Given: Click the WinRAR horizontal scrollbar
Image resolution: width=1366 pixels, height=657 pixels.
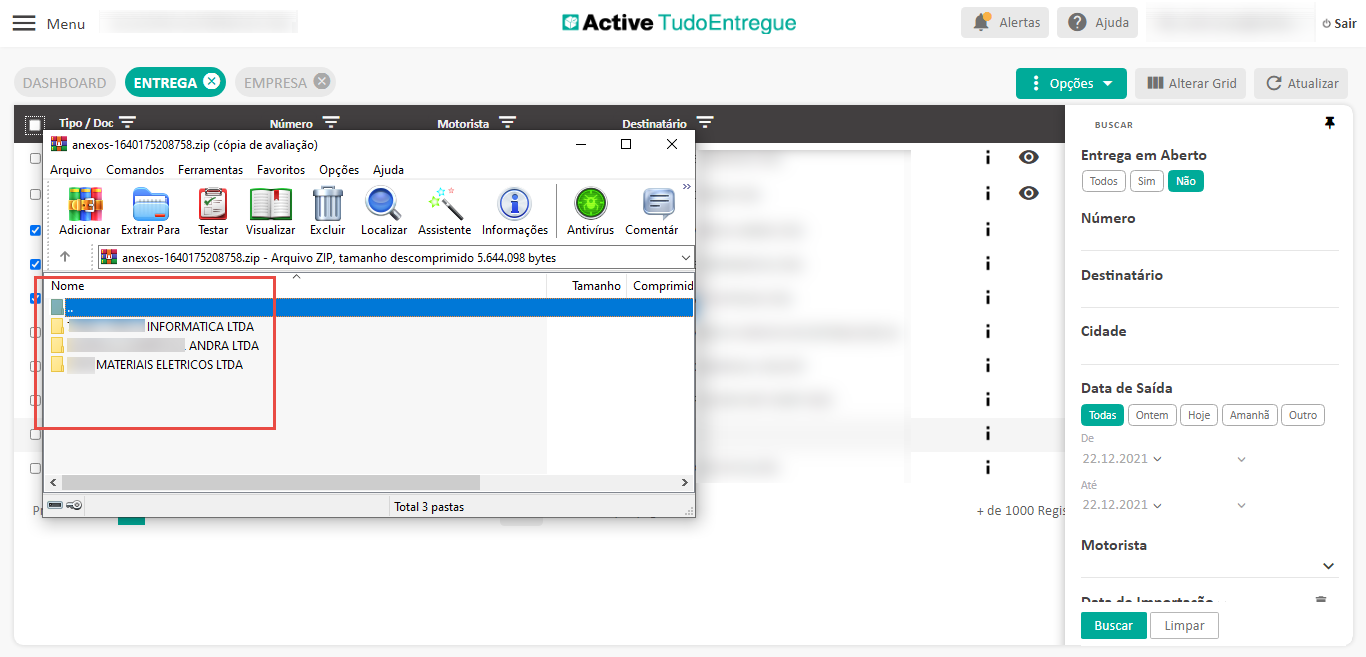Looking at the screenshot, I should (270, 483).
